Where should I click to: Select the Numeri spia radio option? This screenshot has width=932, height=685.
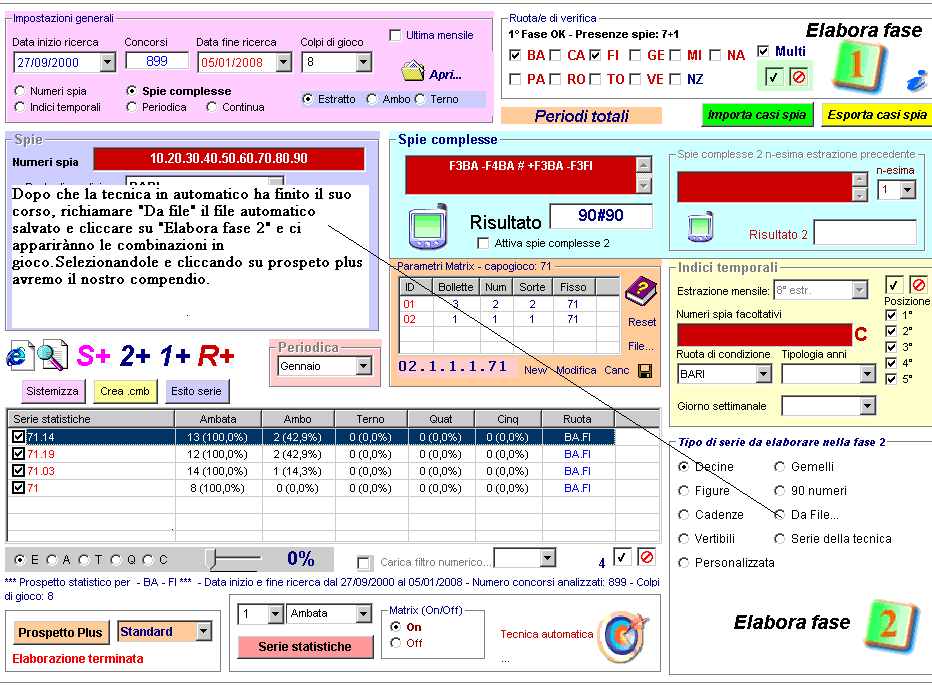pos(20,91)
